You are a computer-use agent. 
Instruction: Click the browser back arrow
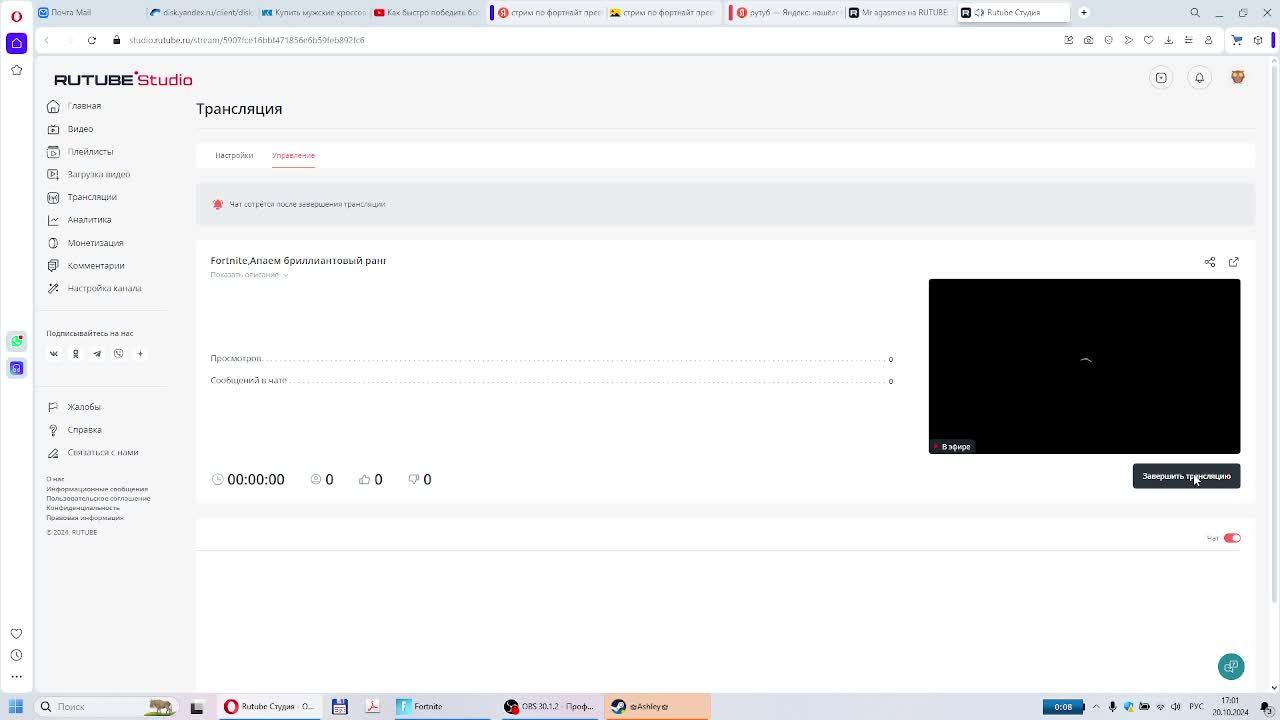(x=46, y=40)
